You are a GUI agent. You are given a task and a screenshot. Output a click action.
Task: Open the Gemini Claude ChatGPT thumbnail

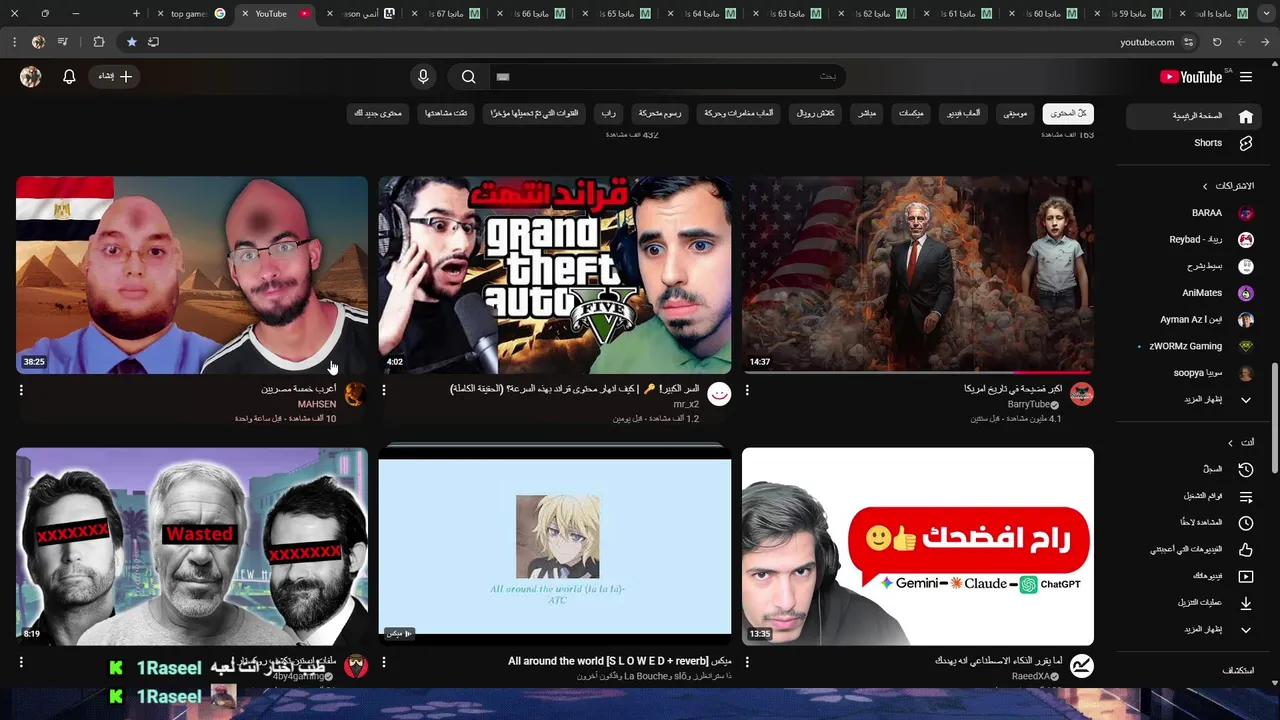point(917,546)
